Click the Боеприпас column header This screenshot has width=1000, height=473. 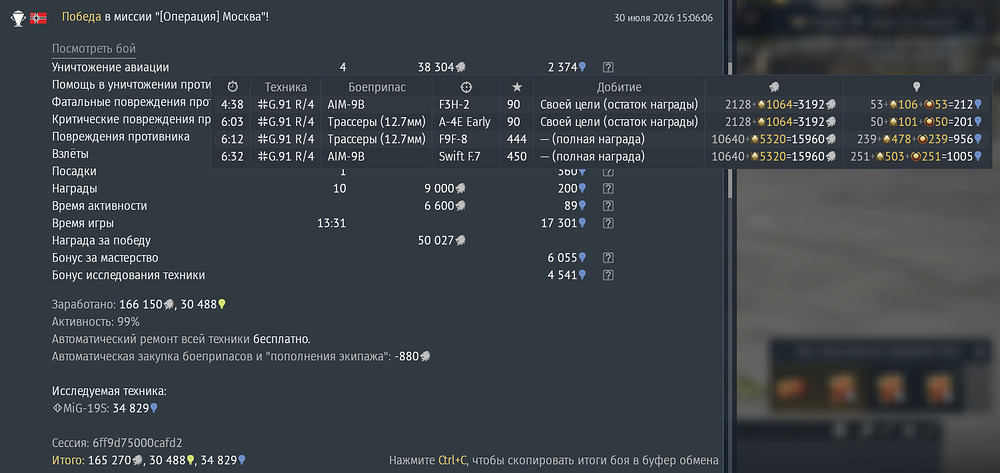(x=377, y=87)
